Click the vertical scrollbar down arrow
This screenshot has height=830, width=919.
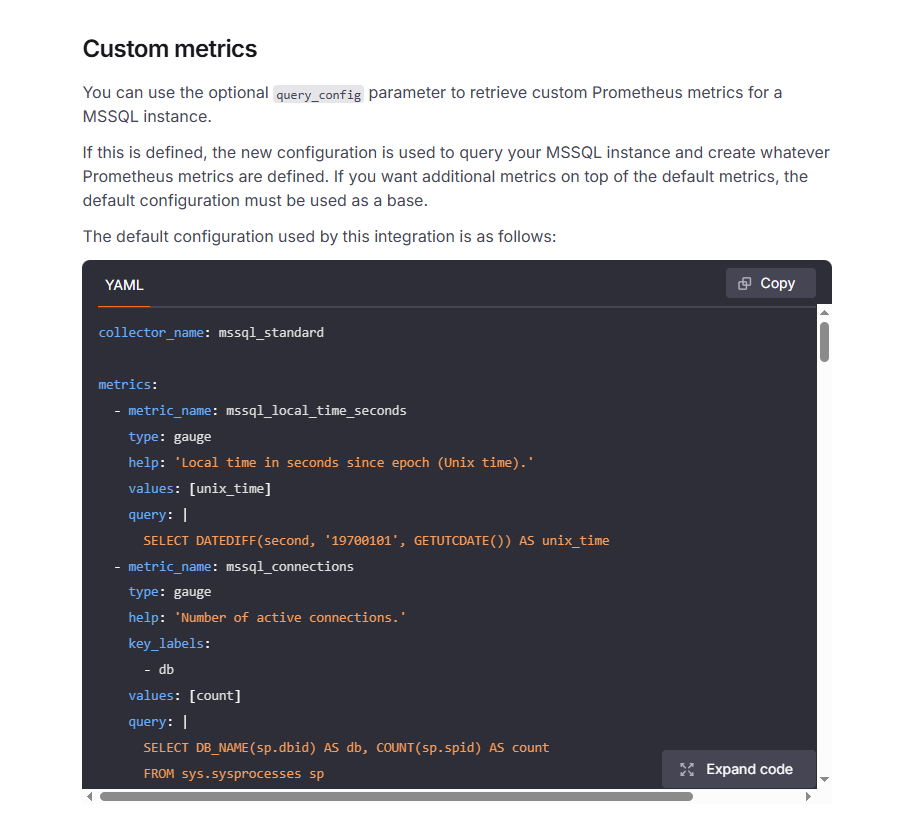click(824, 779)
